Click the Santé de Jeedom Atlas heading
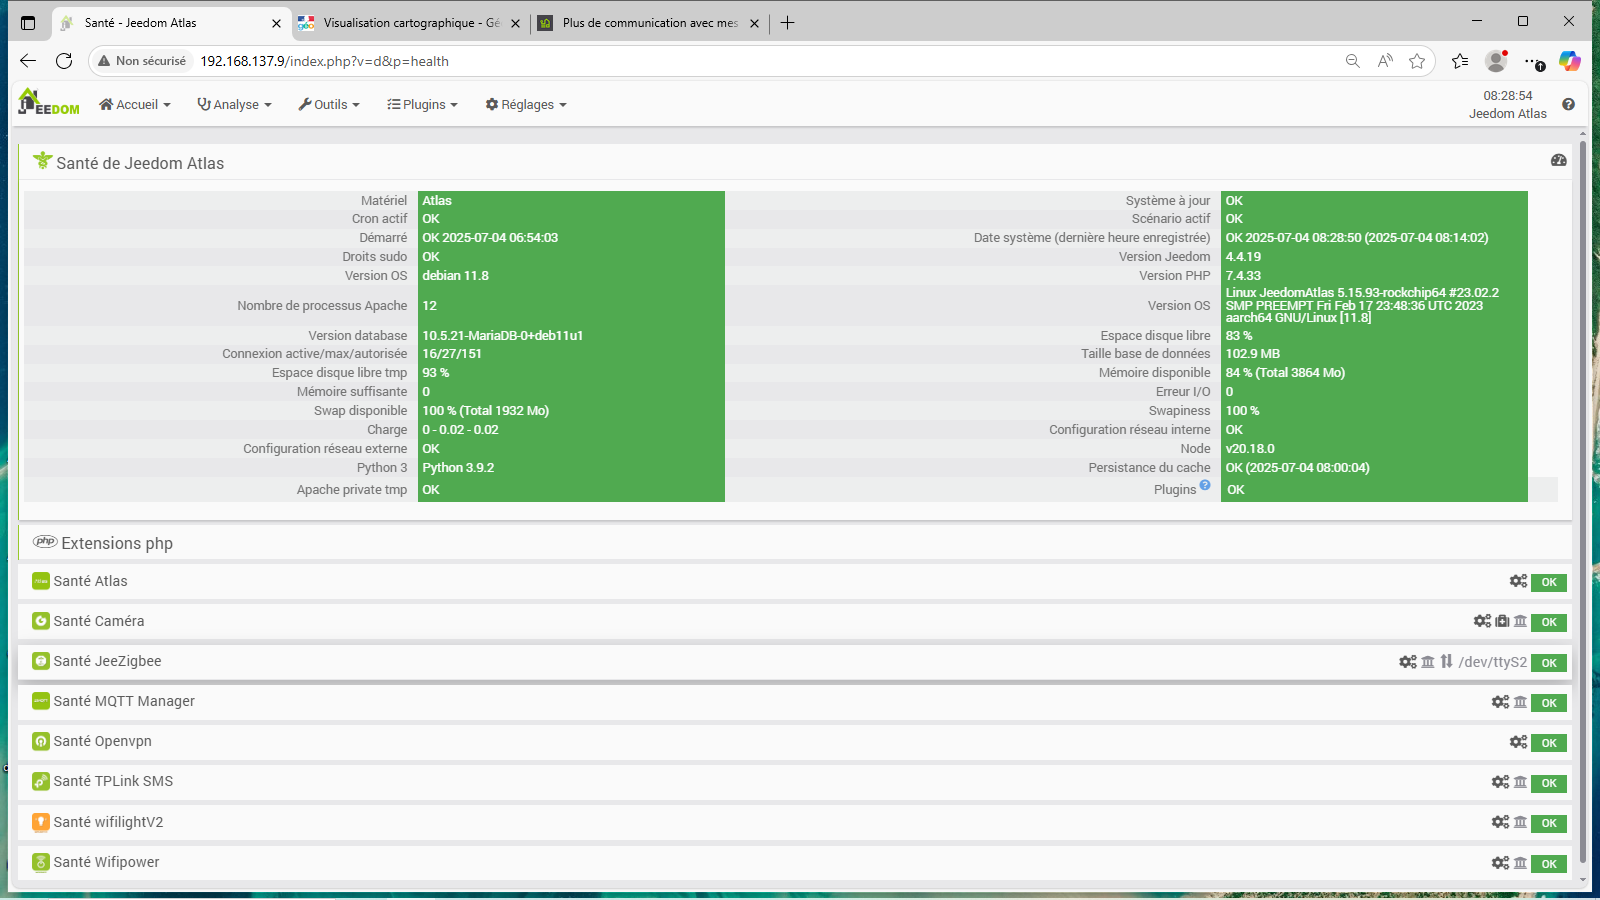The height and width of the screenshot is (900, 1600). [x=140, y=163]
